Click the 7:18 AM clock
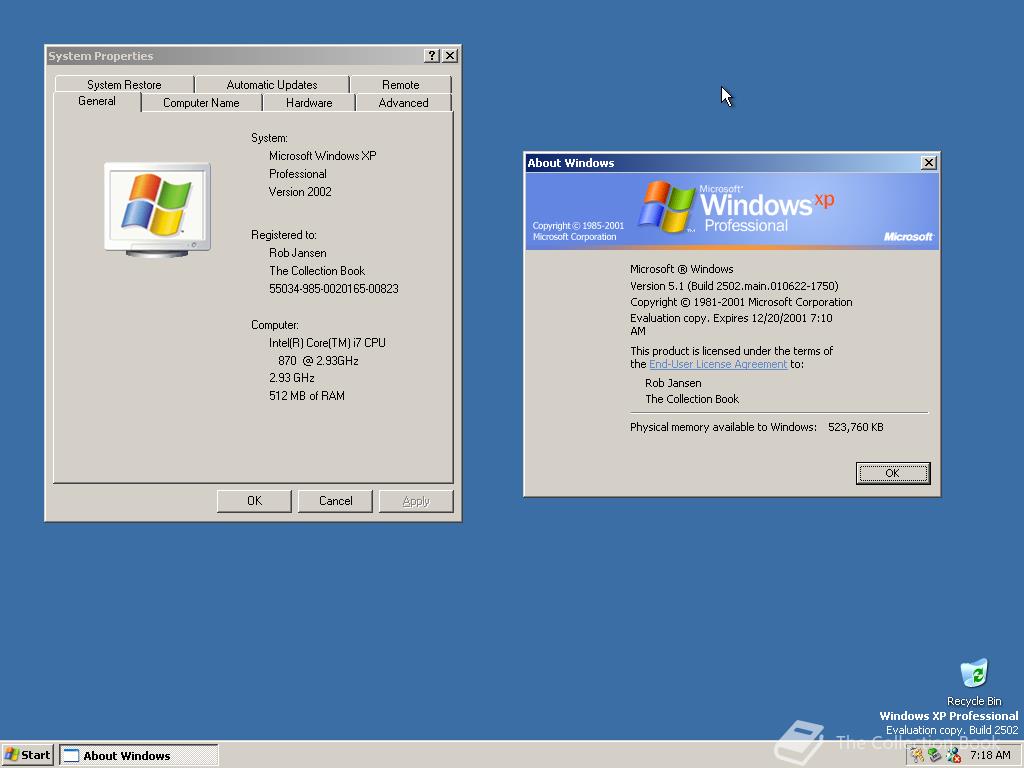This screenshot has height=768, width=1024. (x=990, y=756)
